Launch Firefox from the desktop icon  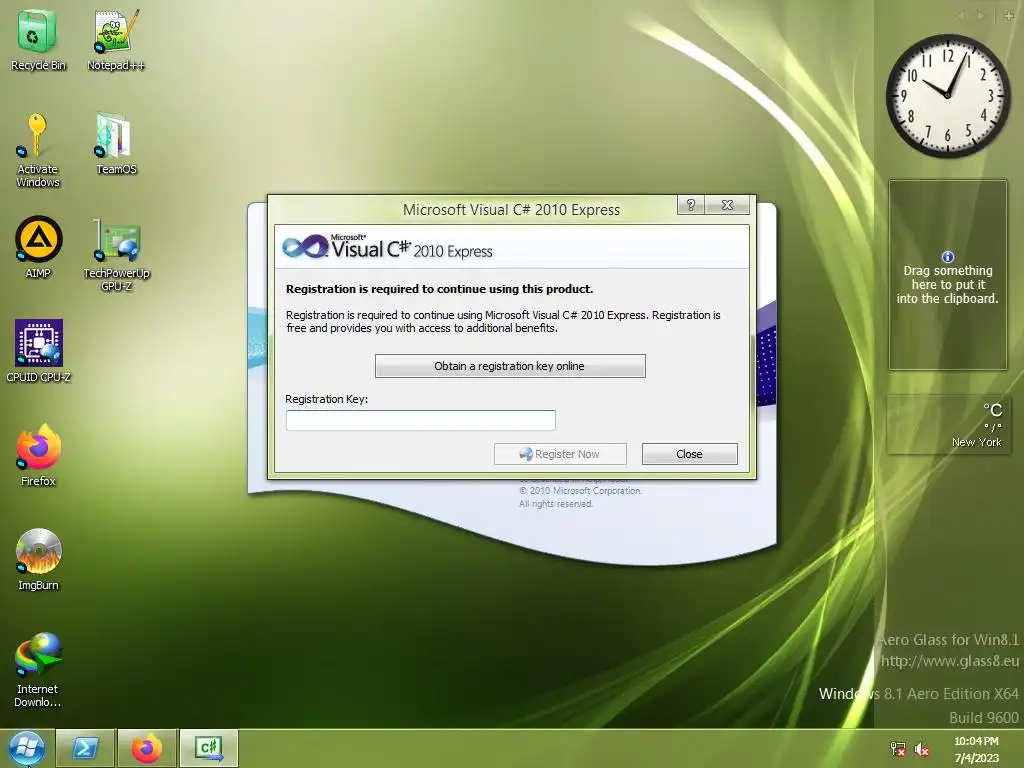[x=38, y=455]
